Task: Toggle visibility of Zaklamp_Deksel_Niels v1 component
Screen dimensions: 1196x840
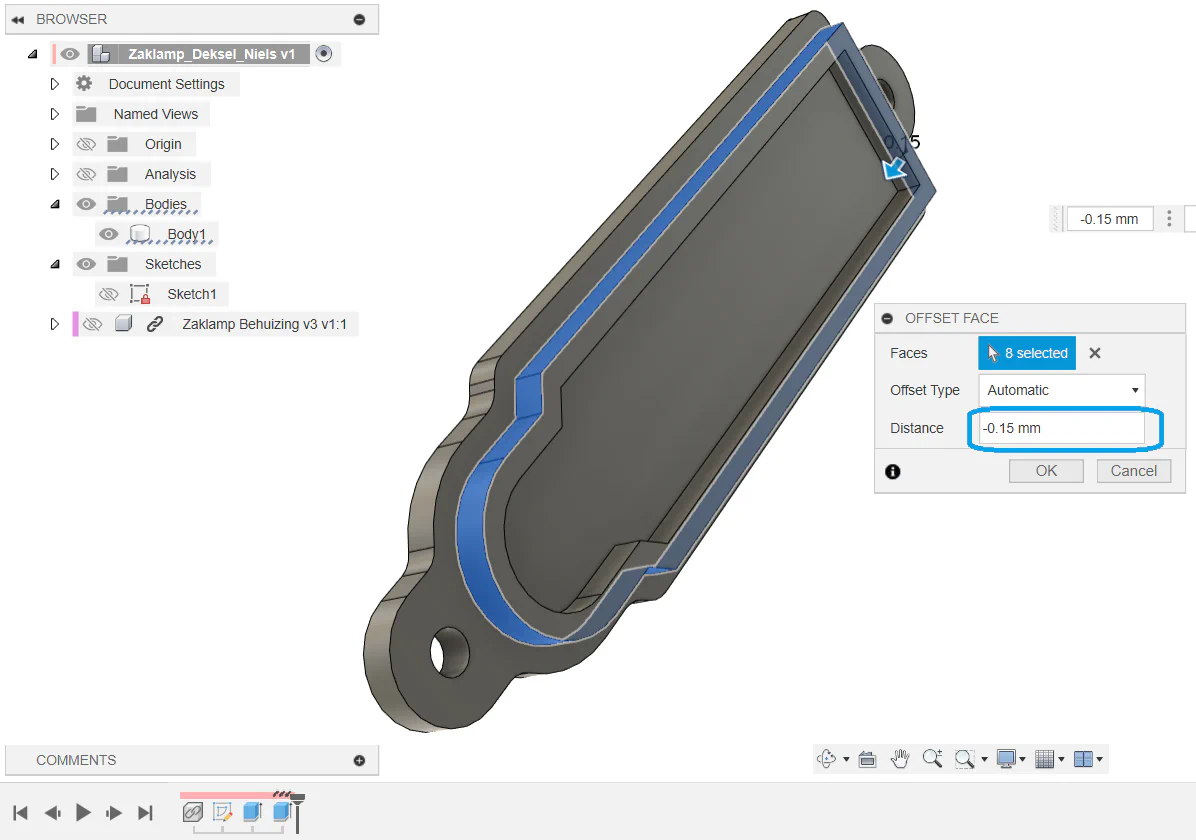Action: pyautogui.click(x=69, y=54)
